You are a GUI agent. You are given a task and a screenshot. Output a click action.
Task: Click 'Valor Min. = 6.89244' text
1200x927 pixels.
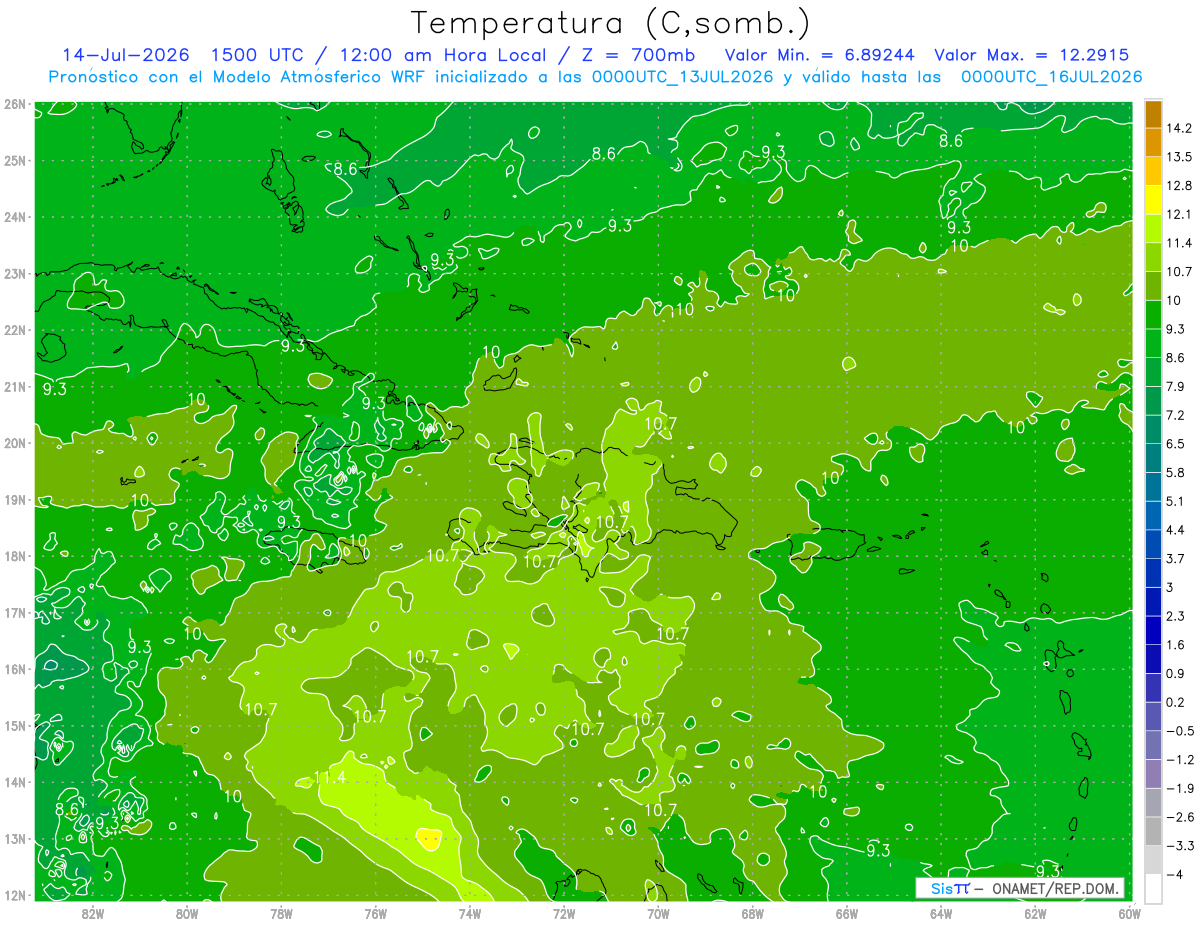822,55
